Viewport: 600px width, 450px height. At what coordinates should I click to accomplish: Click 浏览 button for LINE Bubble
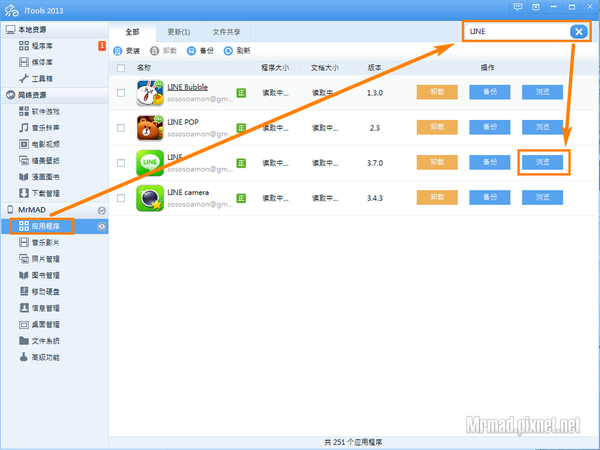tap(543, 92)
